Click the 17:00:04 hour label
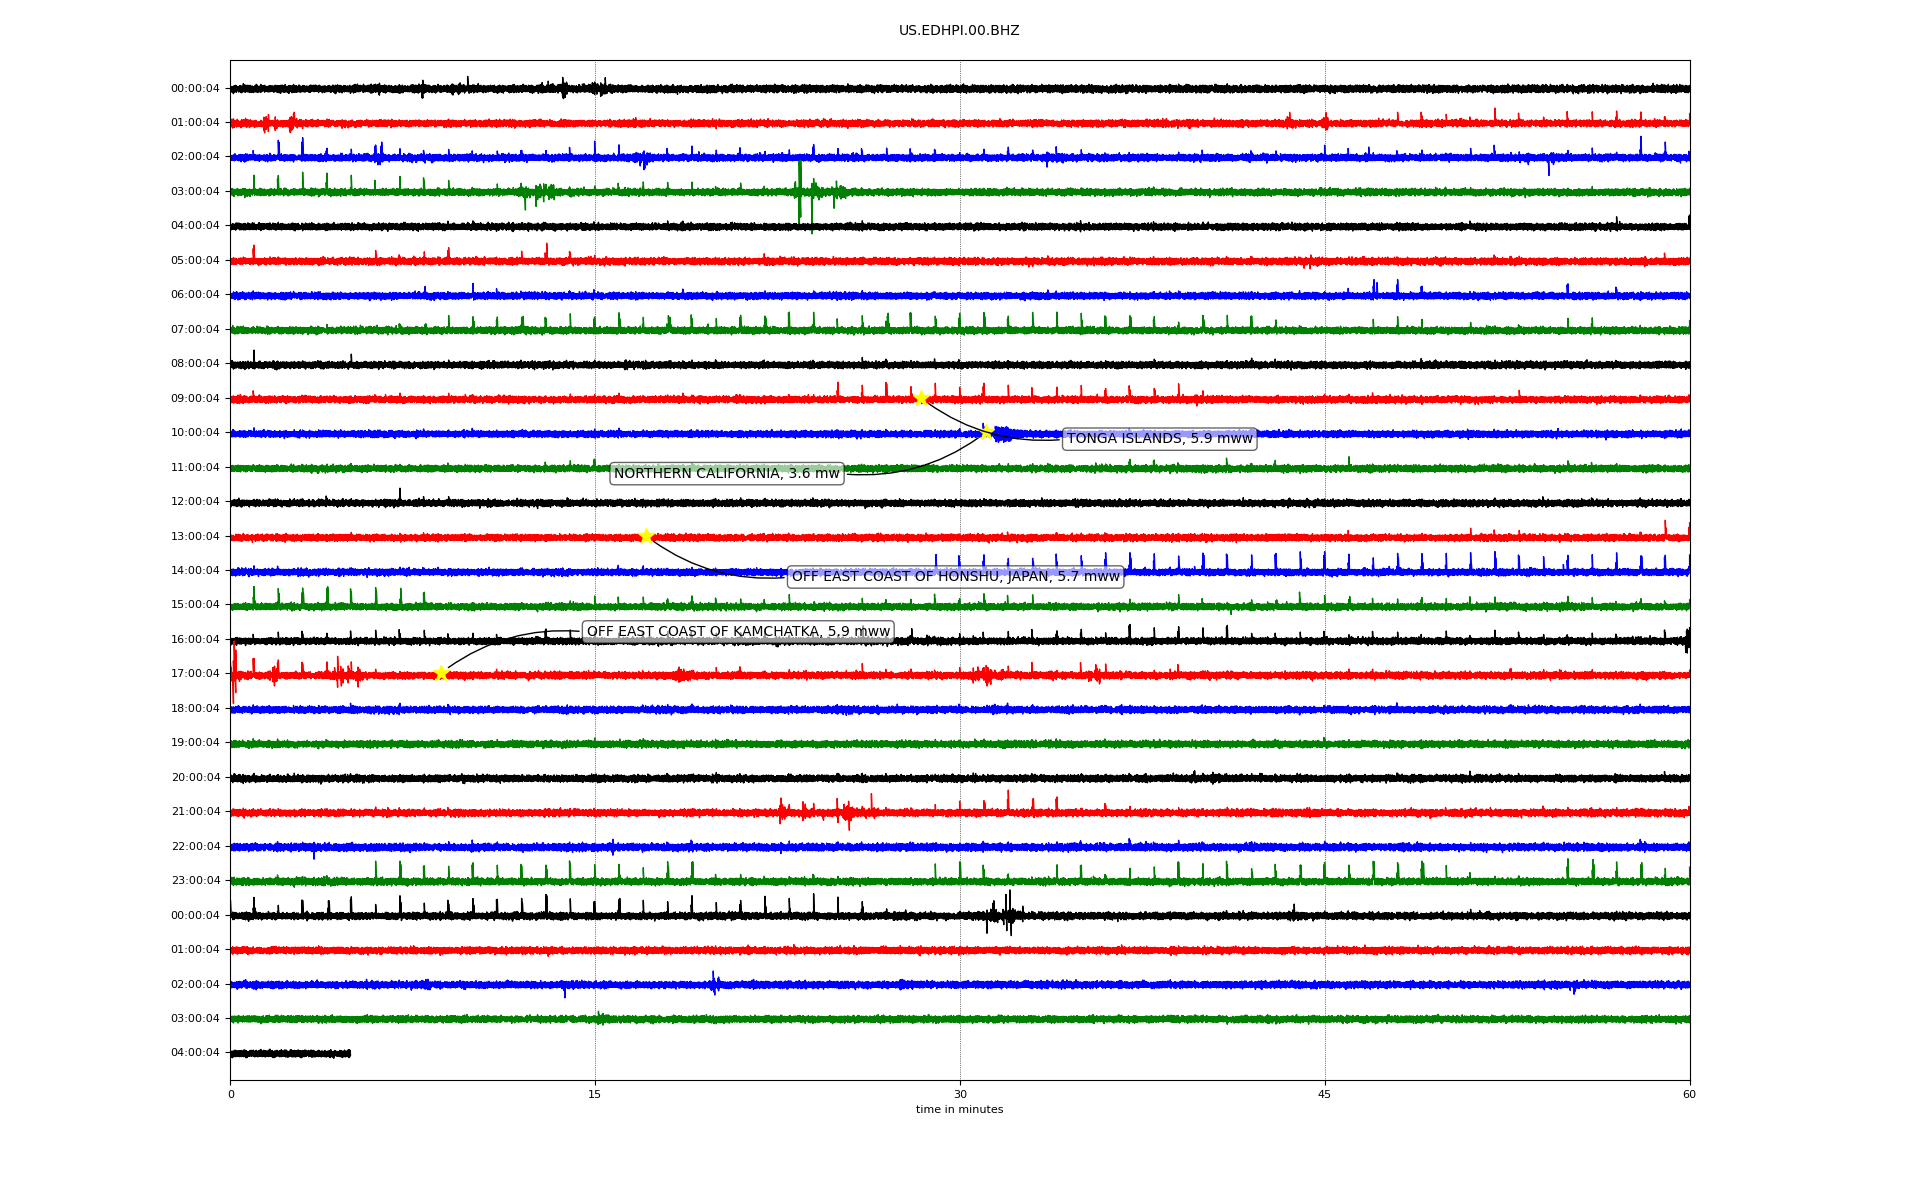This screenshot has height=1200, width=1920. pyautogui.click(x=195, y=674)
